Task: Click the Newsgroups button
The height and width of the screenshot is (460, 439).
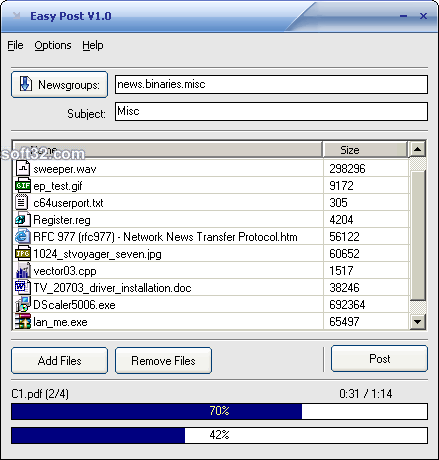Action: pos(59,84)
